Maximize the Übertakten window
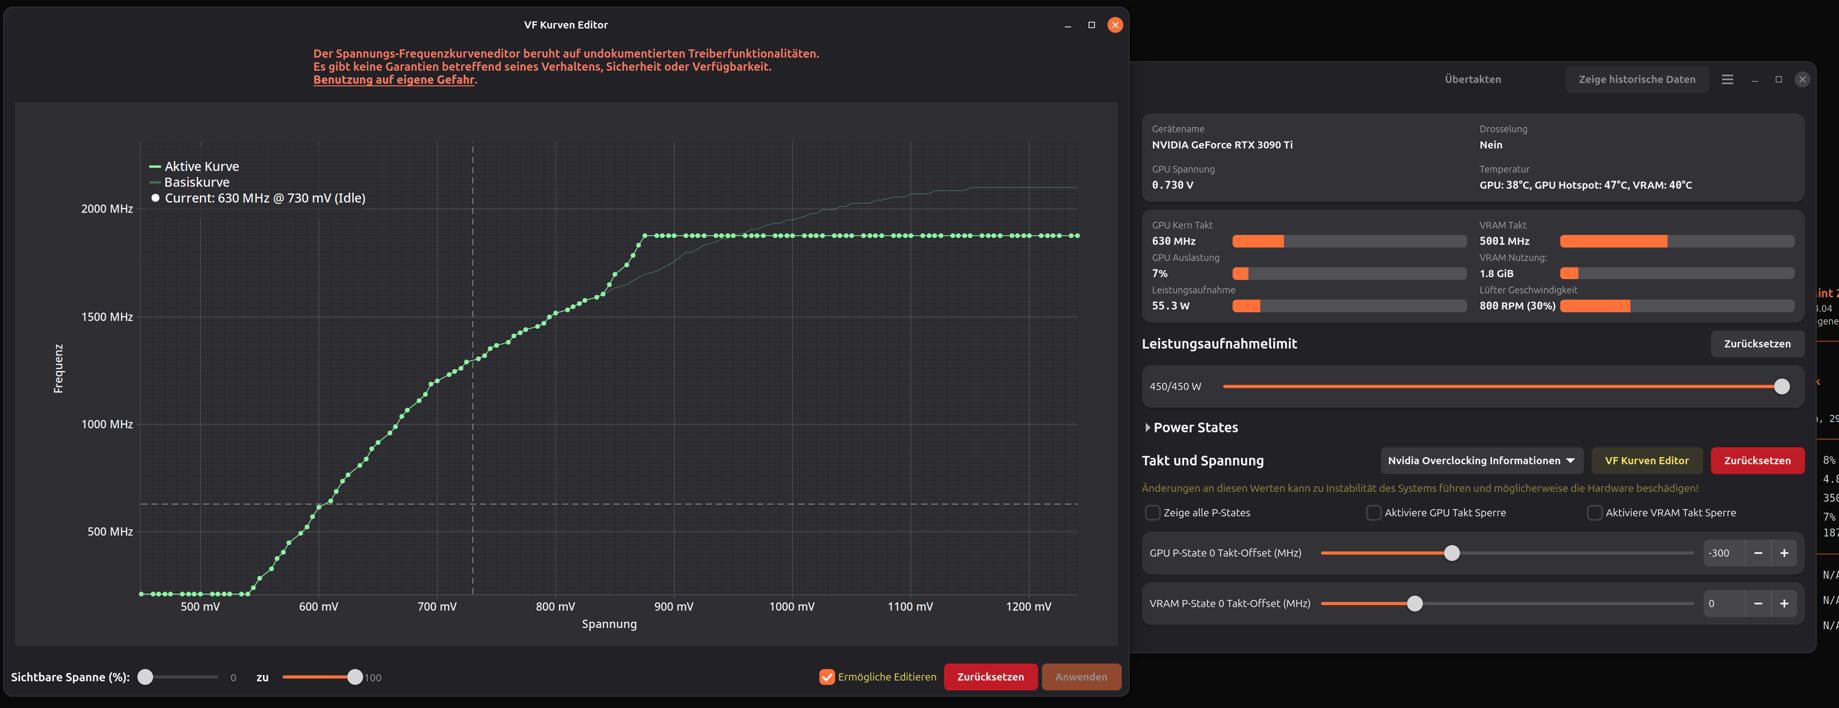The height and width of the screenshot is (708, 1839). click(1778, 79)
